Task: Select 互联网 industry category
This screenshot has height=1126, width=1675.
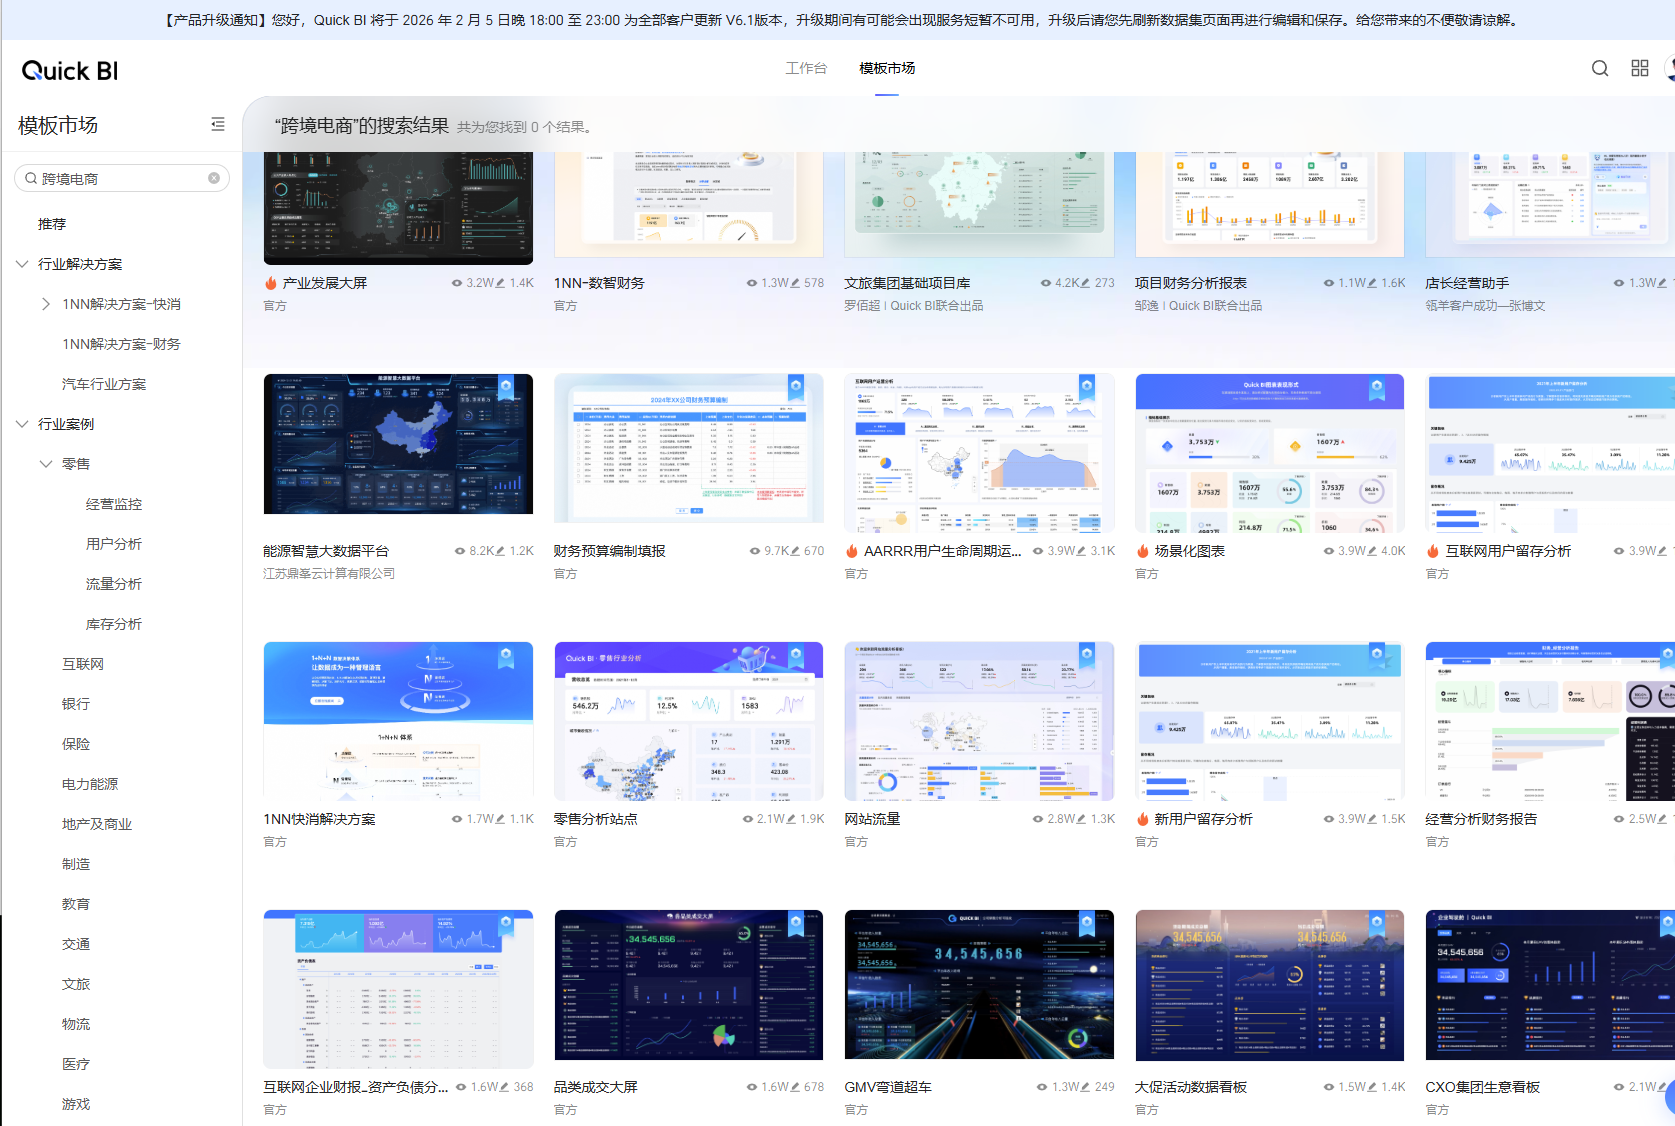Action: pos(83,664)
